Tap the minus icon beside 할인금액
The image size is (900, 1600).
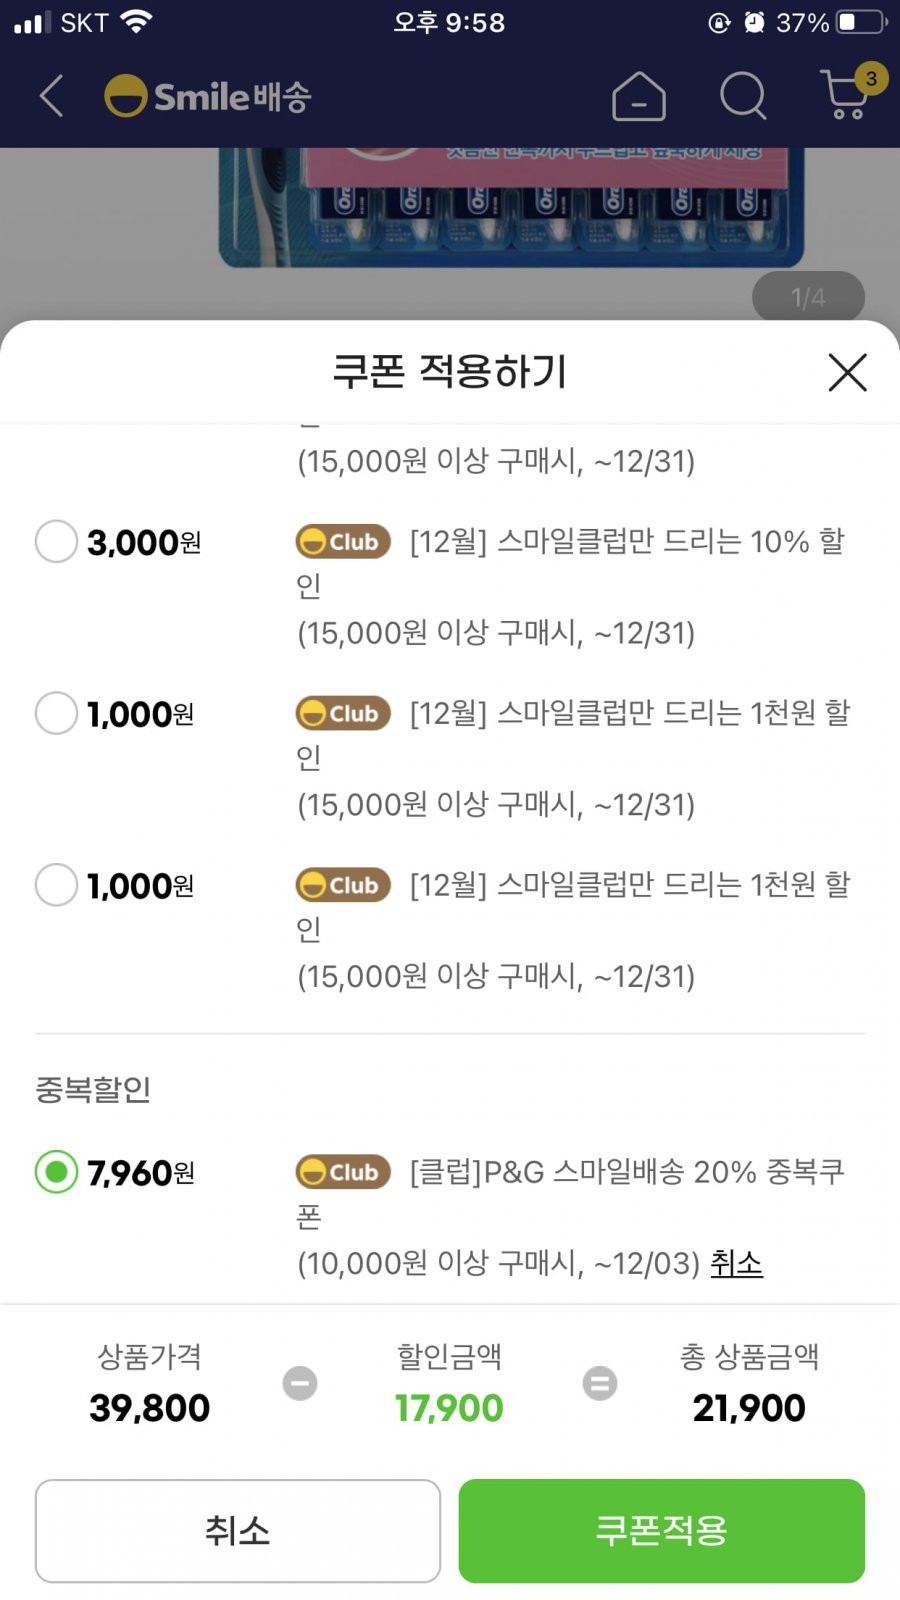300,1383
